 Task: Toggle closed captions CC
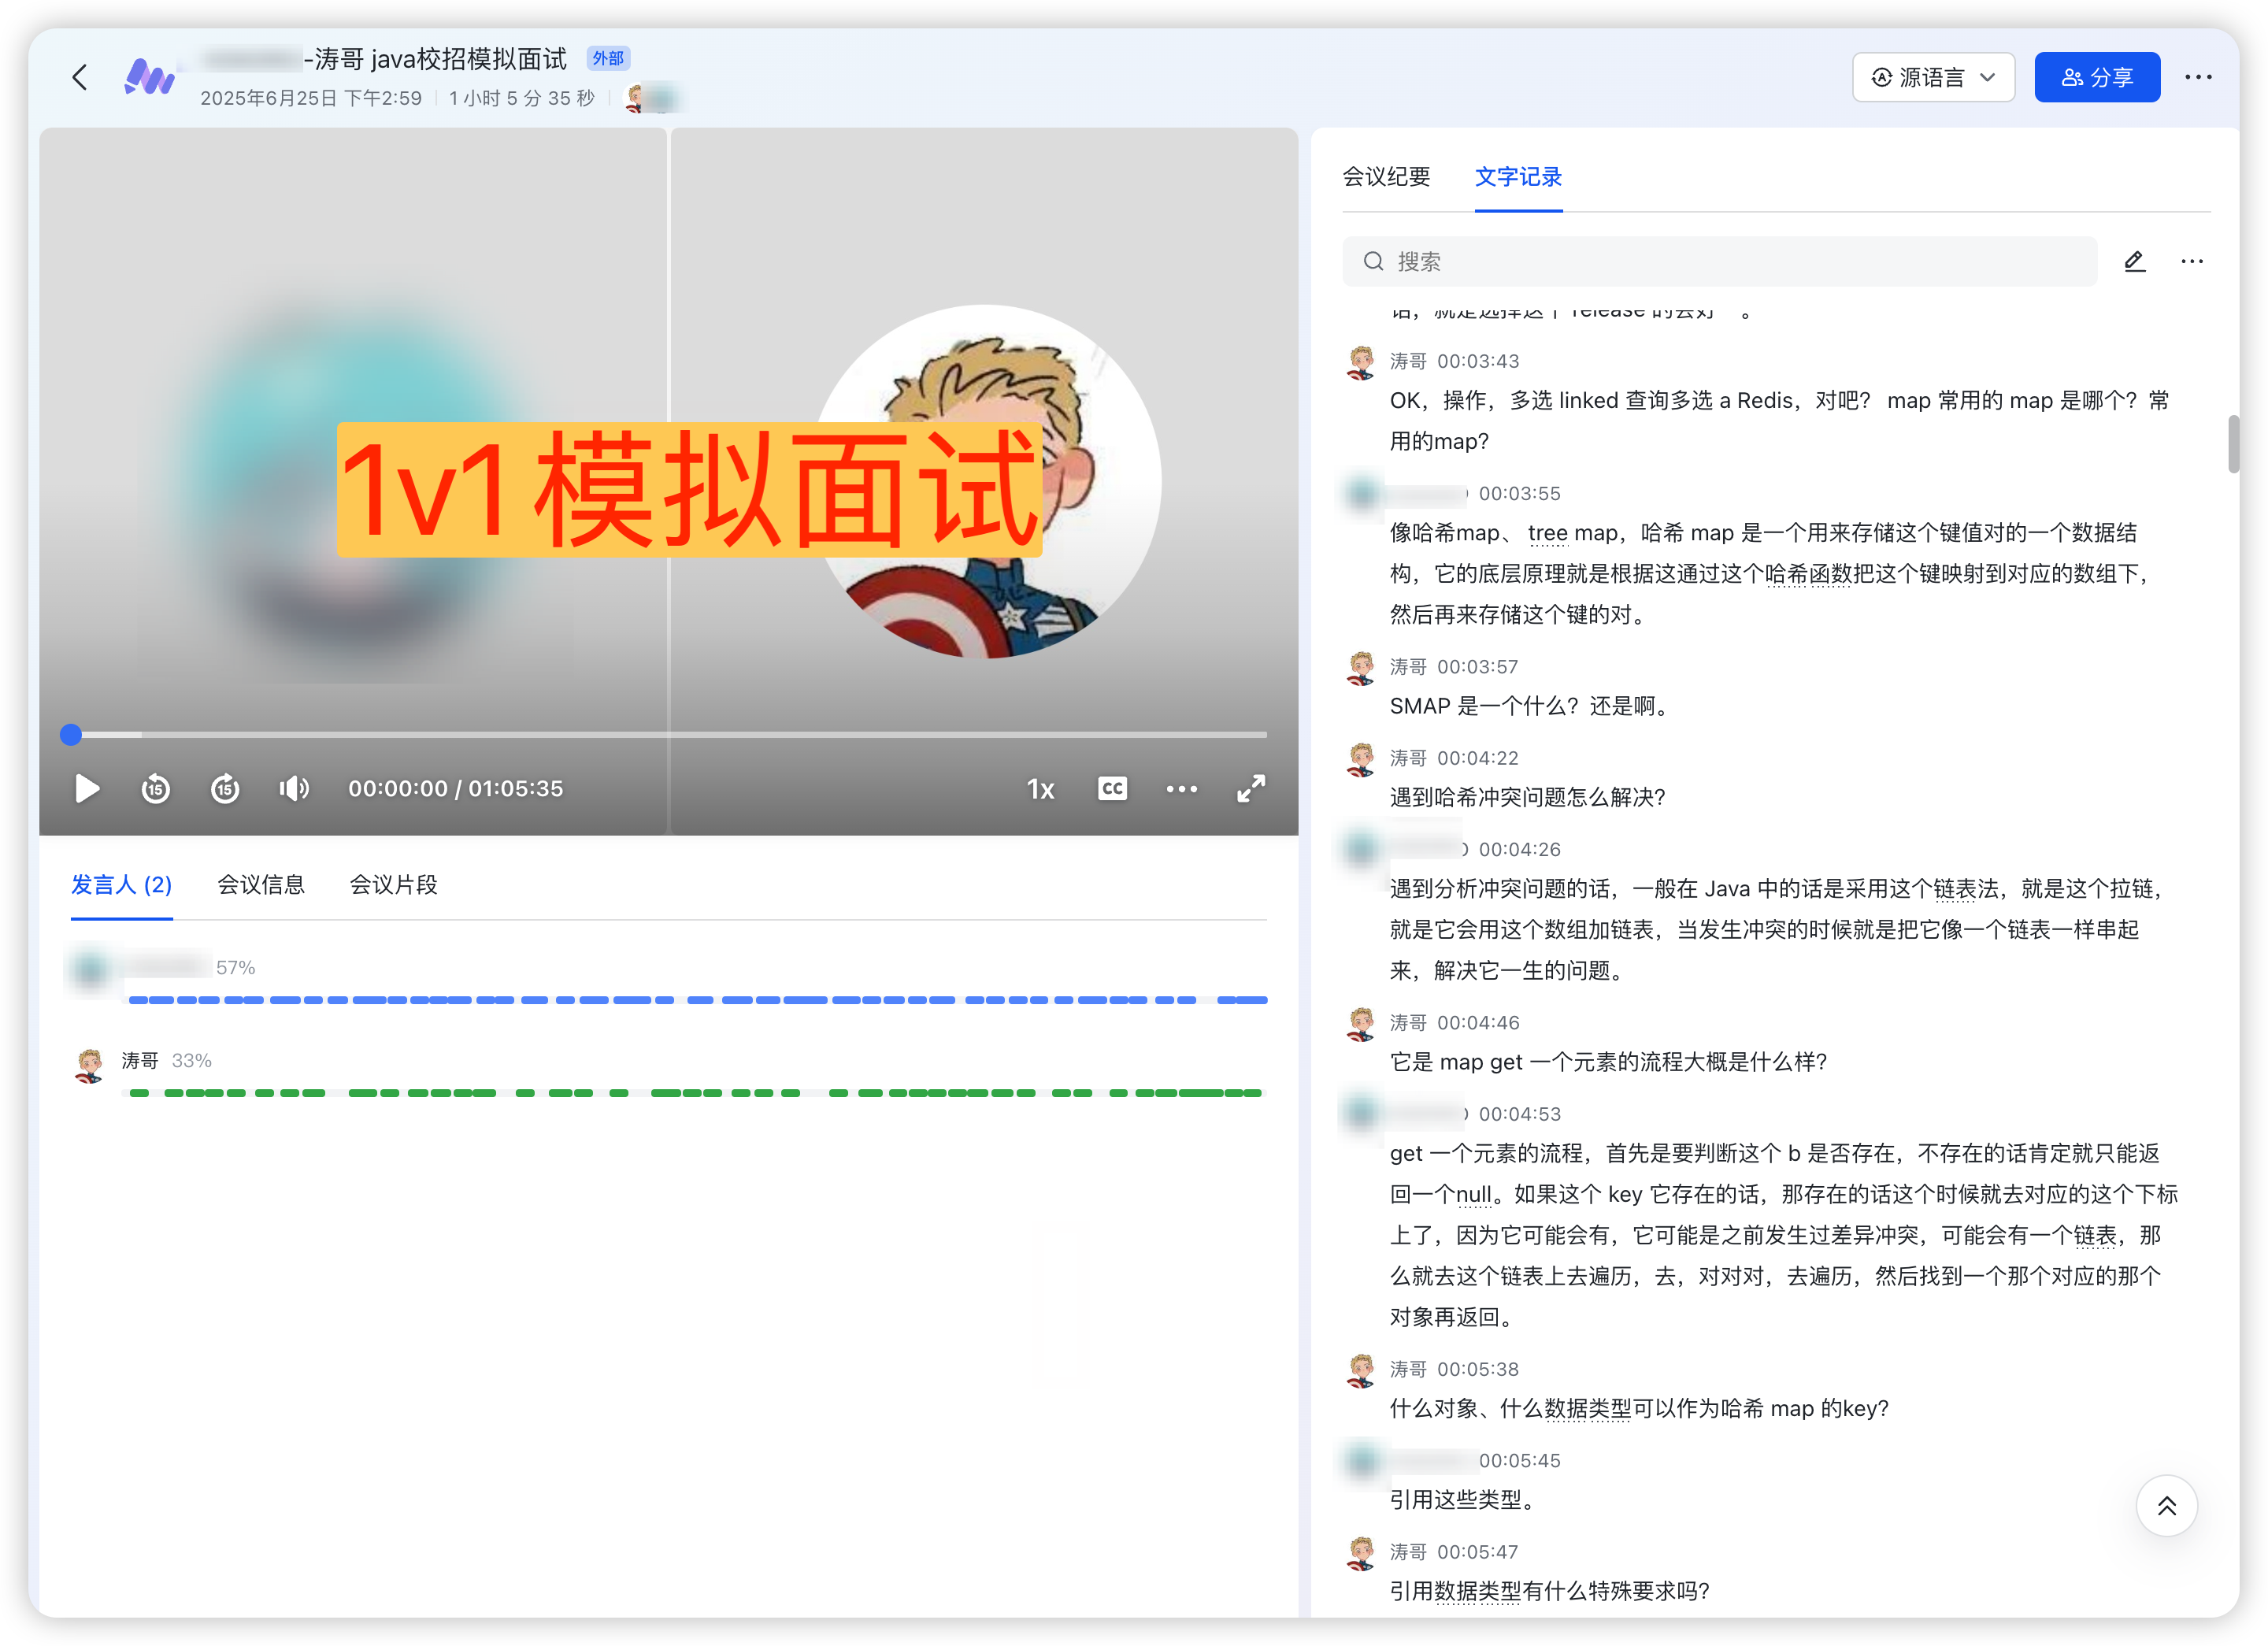(x=1112, y=789)
